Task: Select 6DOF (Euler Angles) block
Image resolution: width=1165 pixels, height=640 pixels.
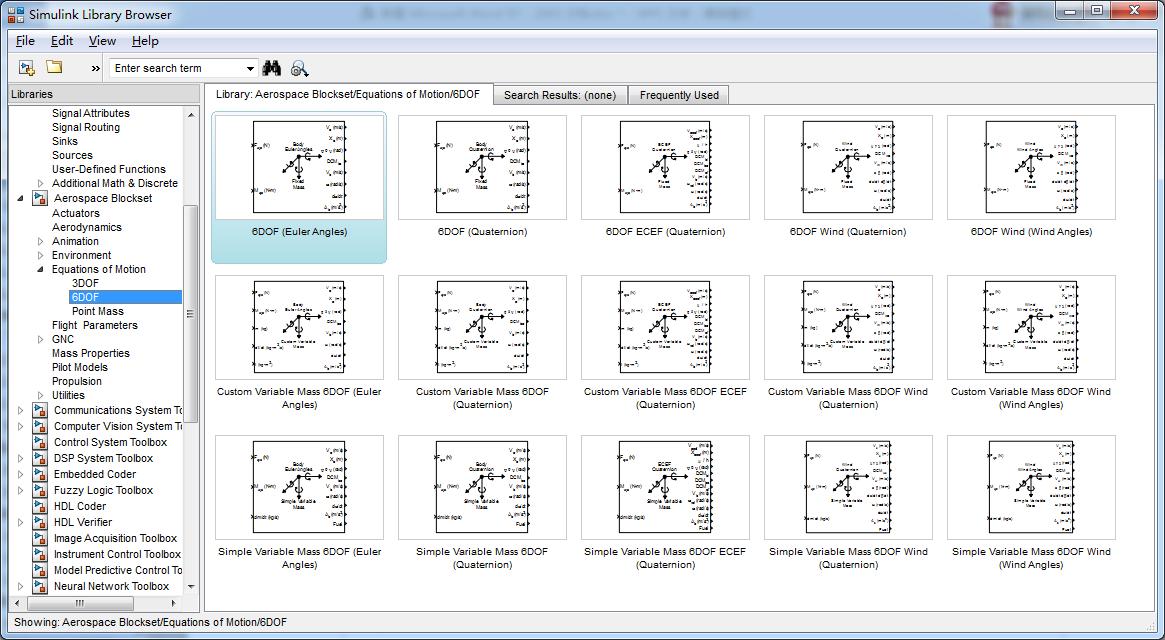Action: (299, 187)
